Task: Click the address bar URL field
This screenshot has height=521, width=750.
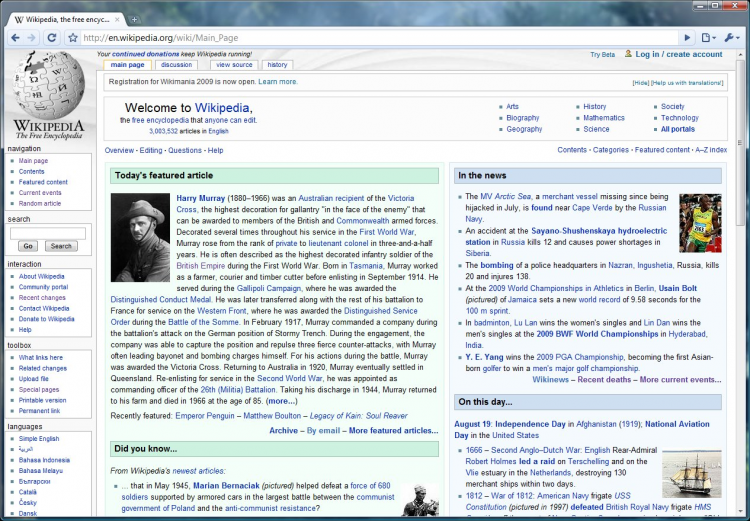Action: (x=378, y=38)
